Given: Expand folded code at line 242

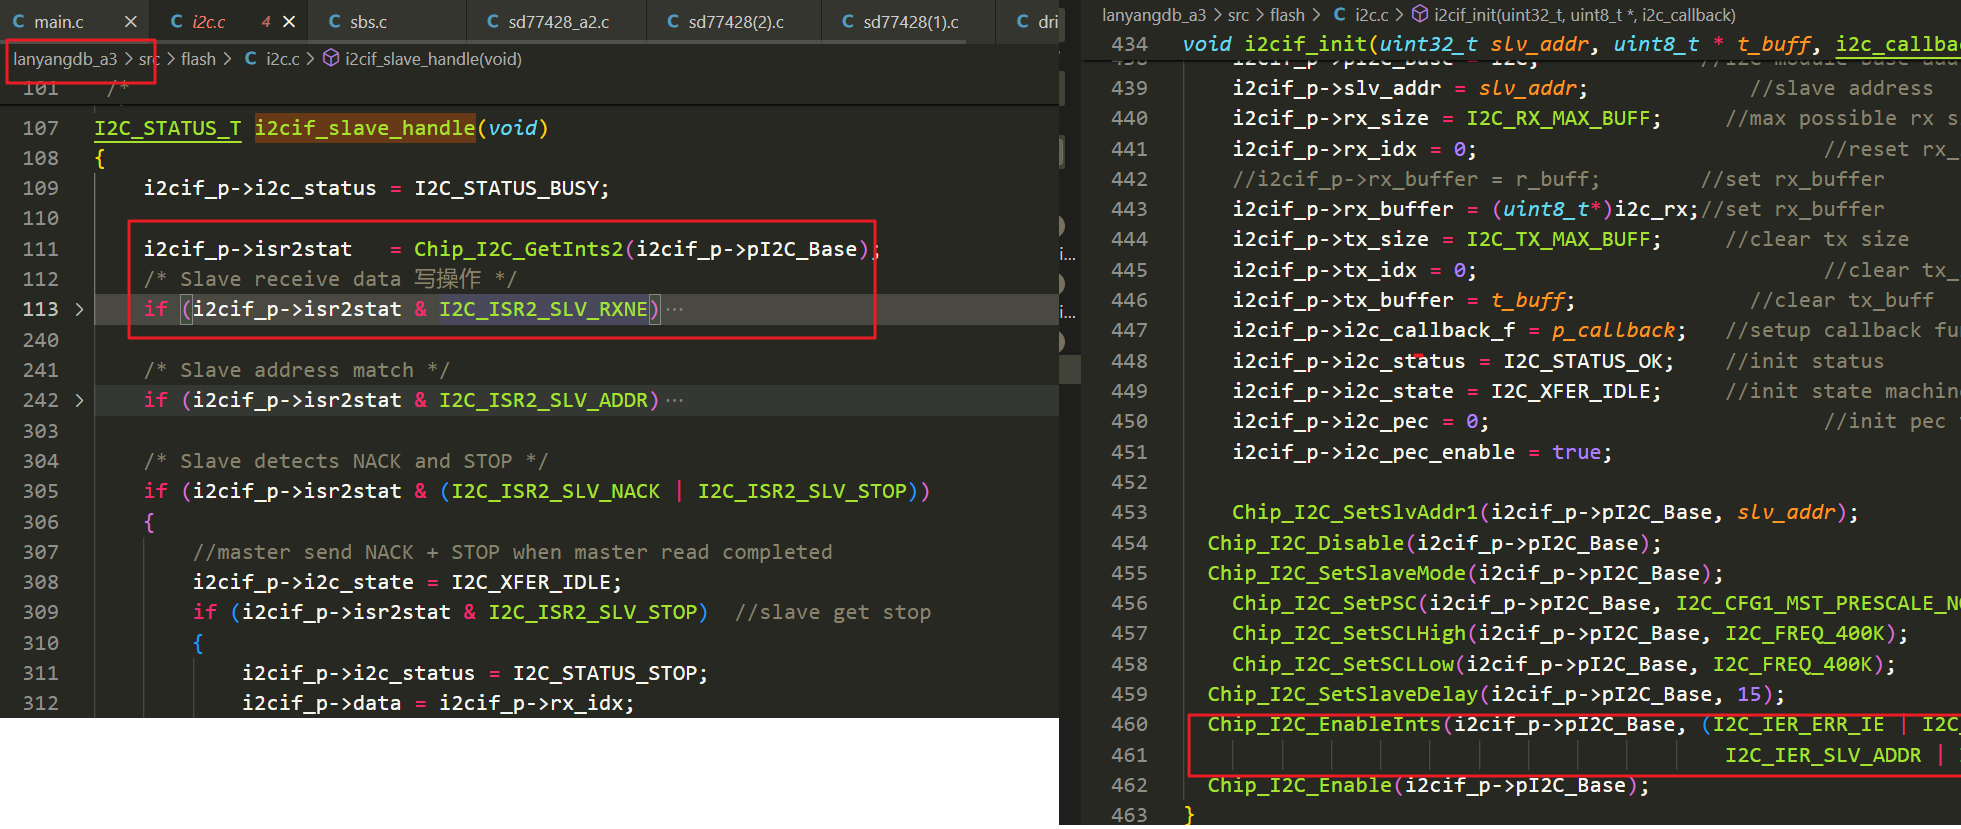Looking at the screenshot, I should click(x=79, y=400).
